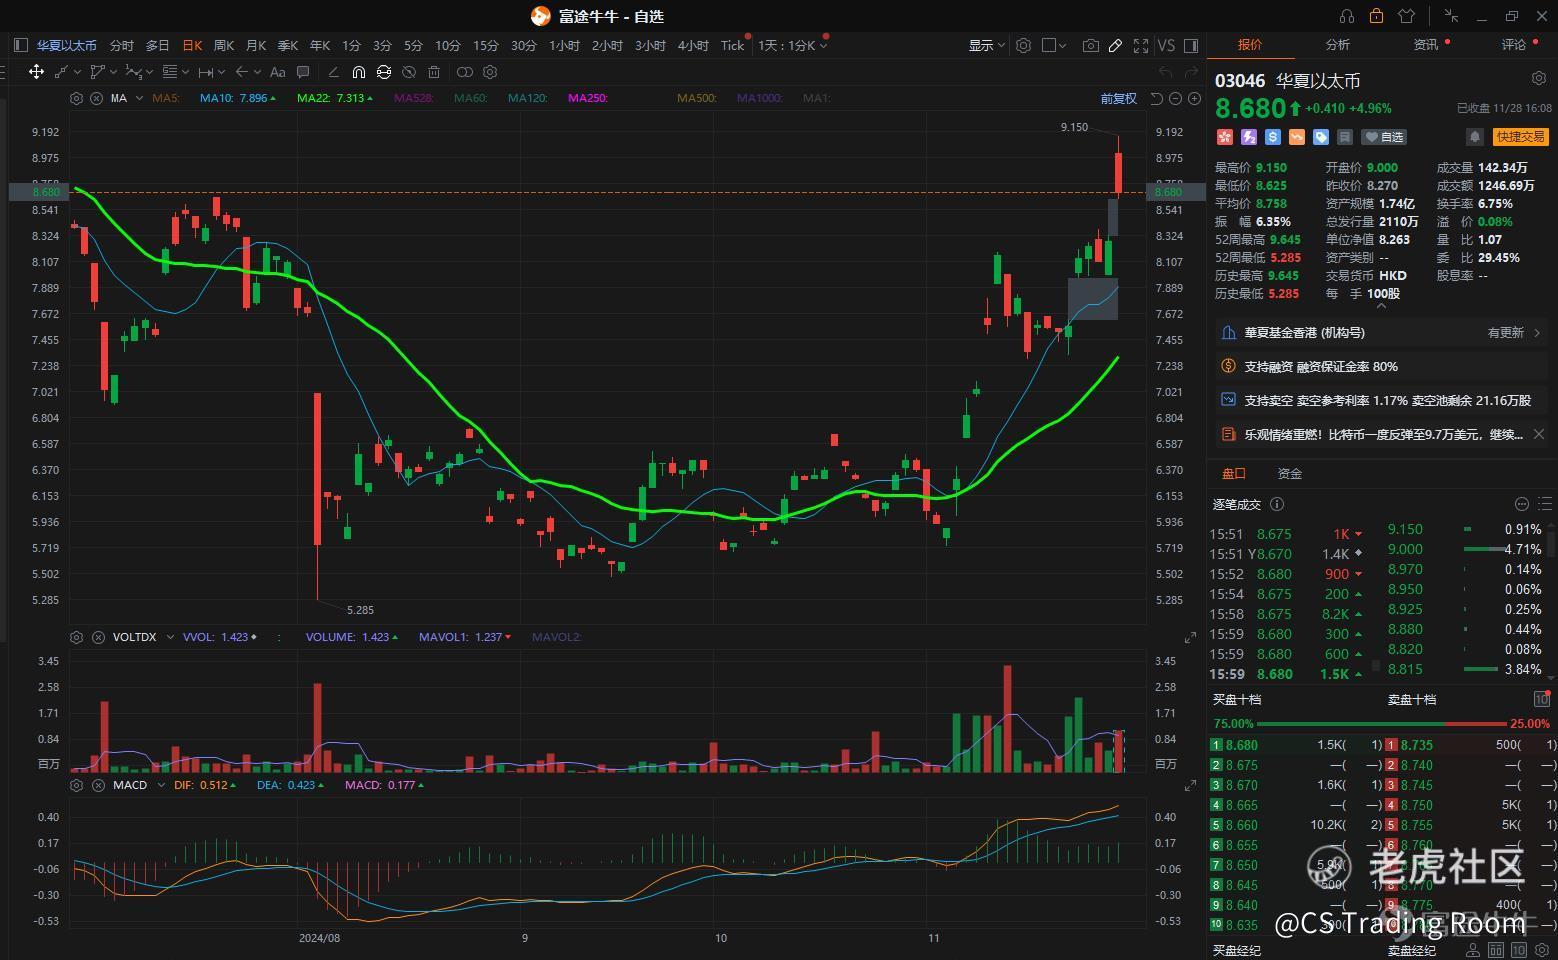1558x960 pixels.
Task: Add a comment bubble note to chart
Action: [x=303, y=72]
